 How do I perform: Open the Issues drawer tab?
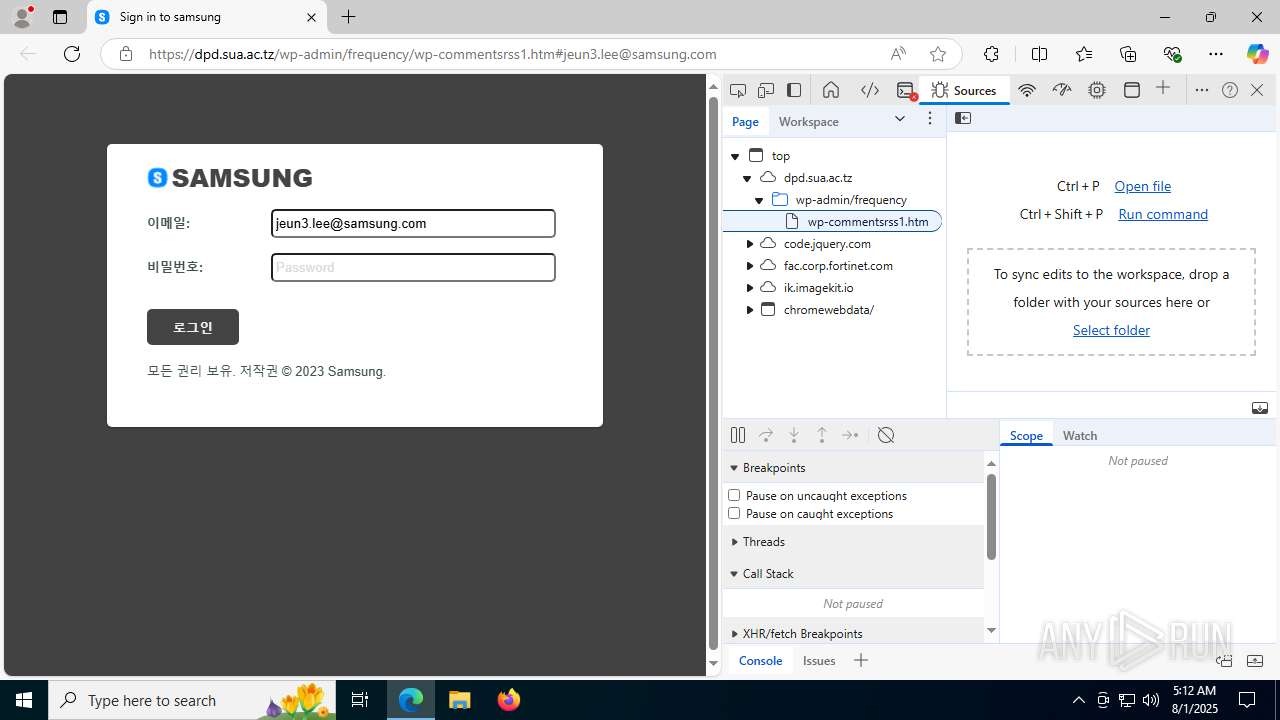click(x=819, y=660)
